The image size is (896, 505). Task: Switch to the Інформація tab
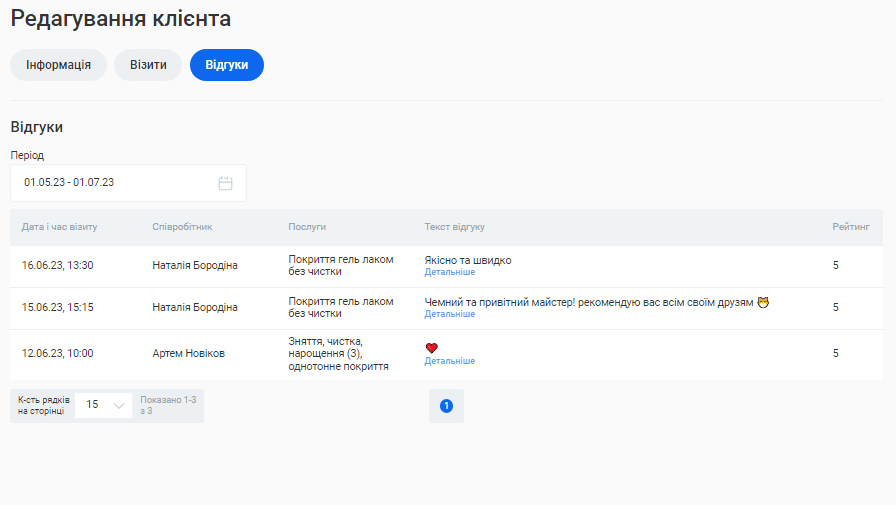point(58,65)
